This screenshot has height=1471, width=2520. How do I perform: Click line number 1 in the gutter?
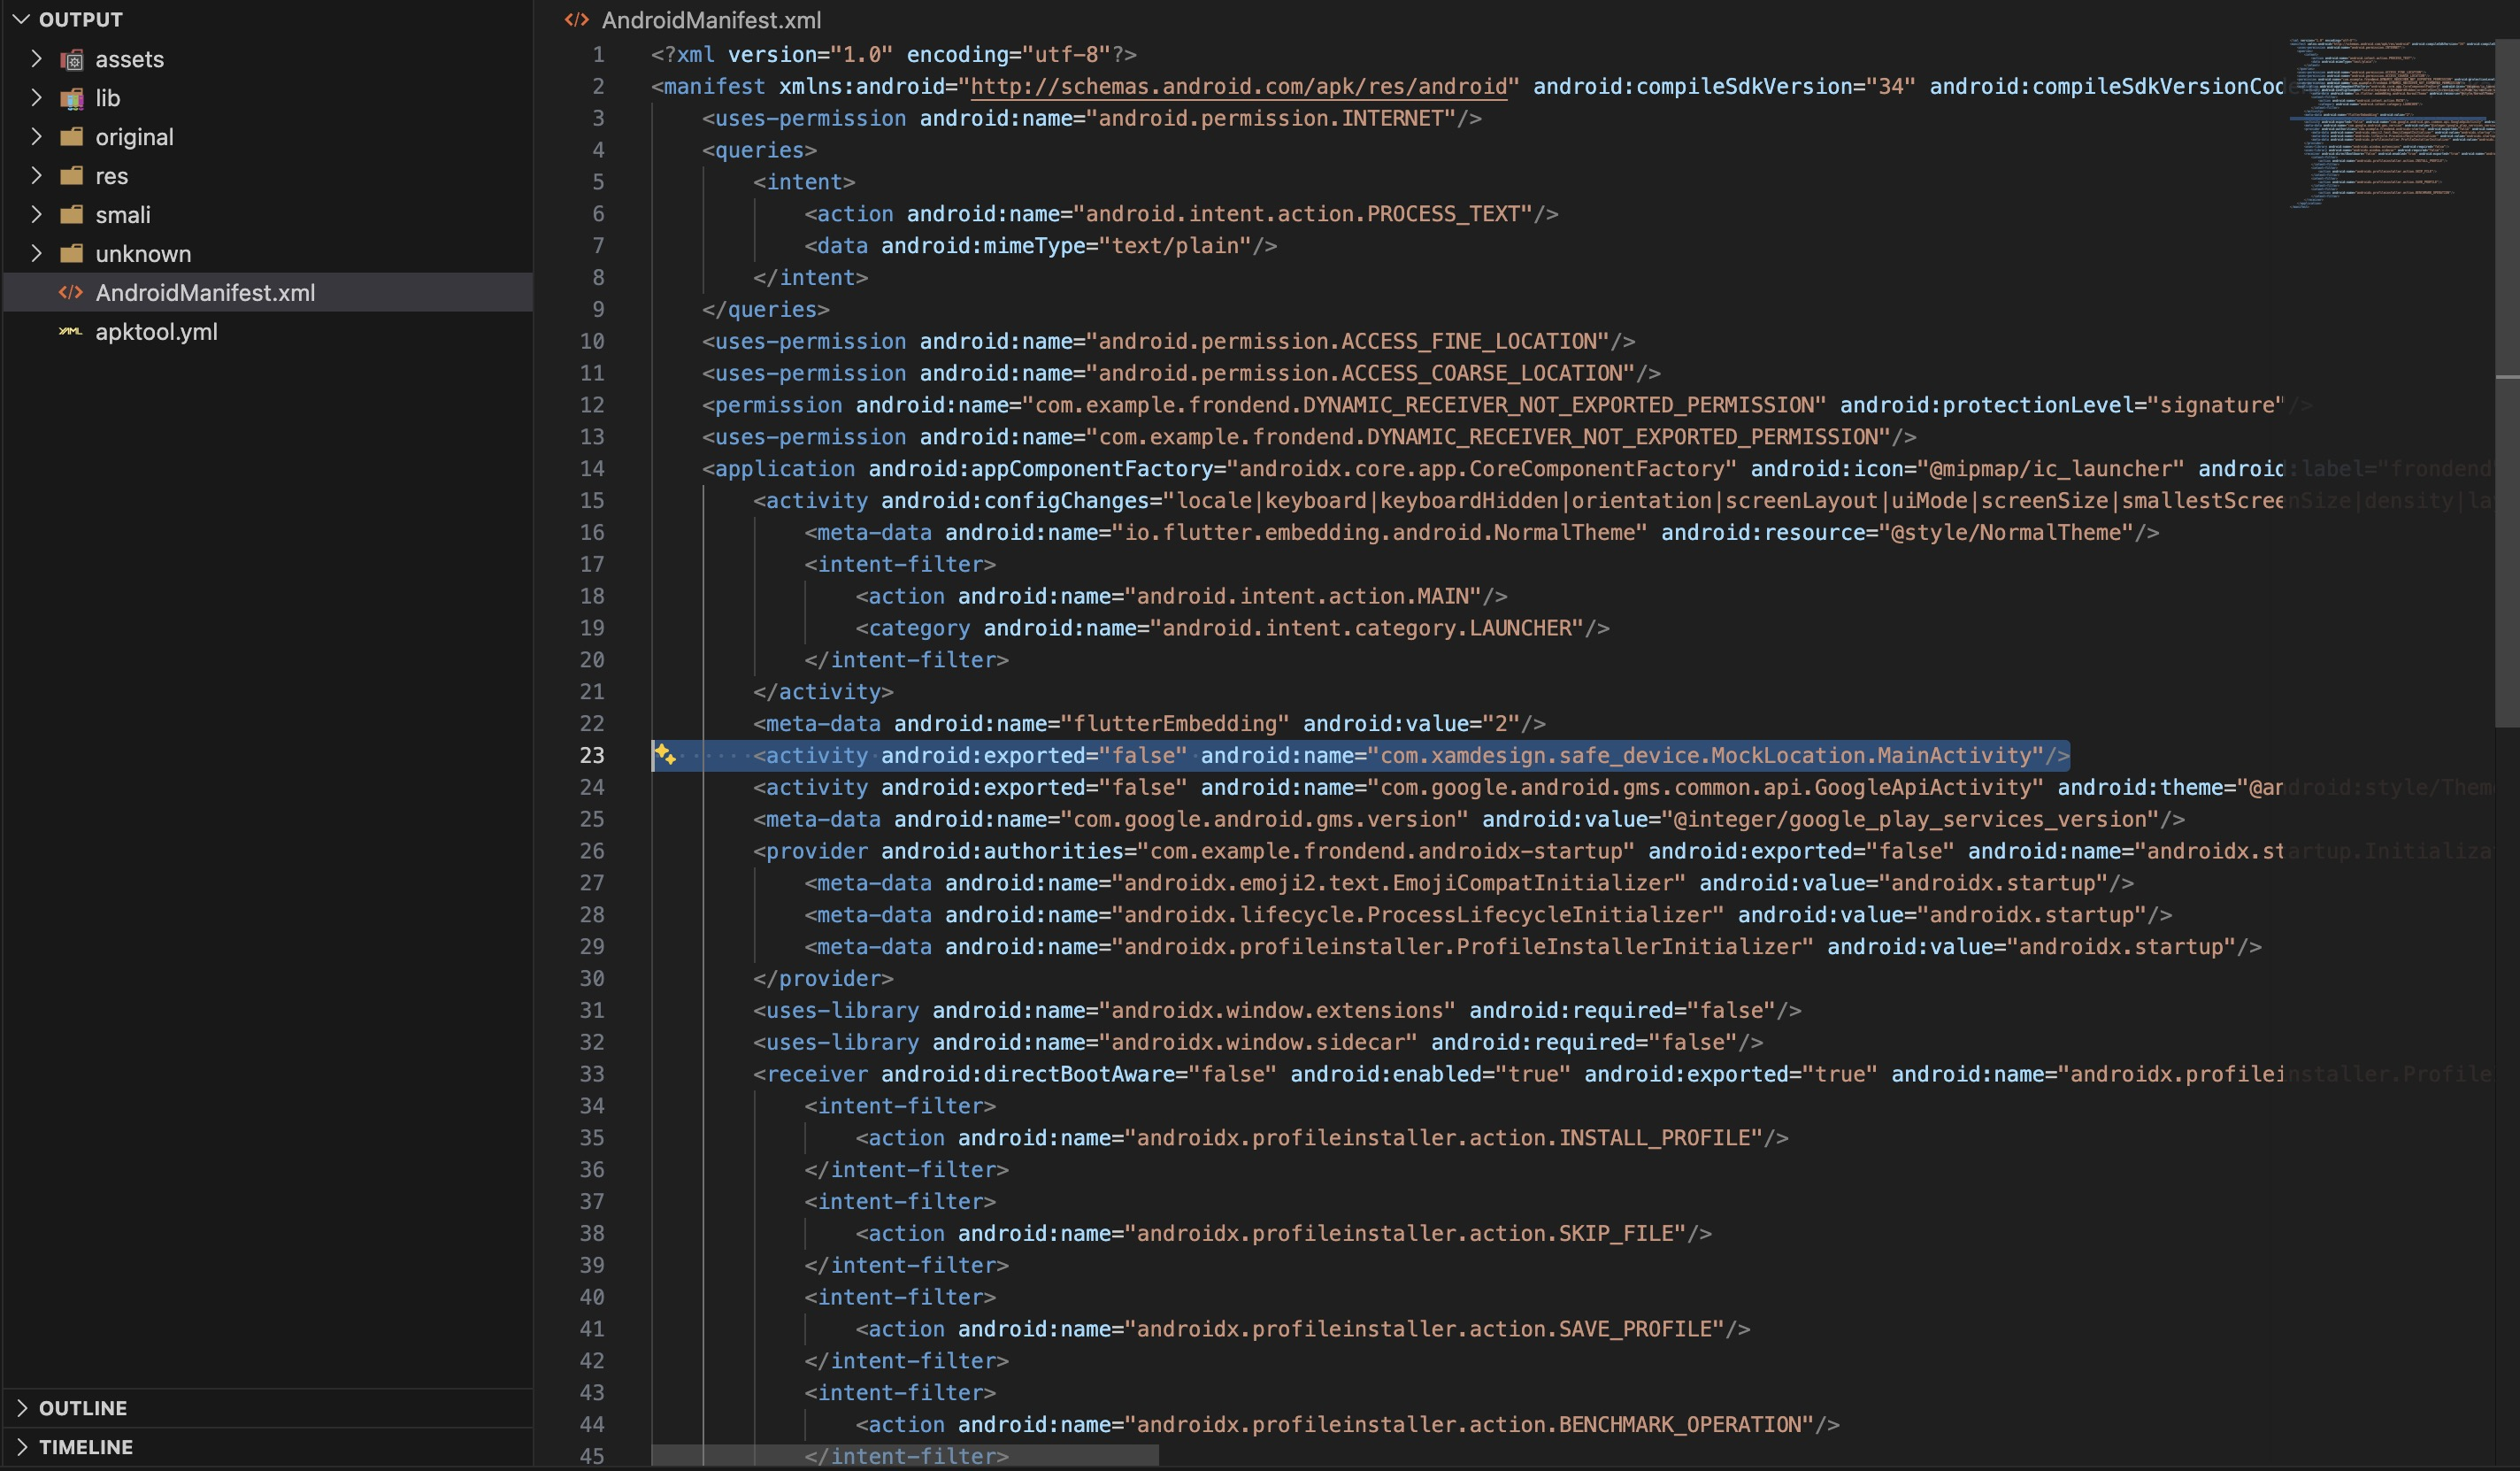(x=598, y=55)
